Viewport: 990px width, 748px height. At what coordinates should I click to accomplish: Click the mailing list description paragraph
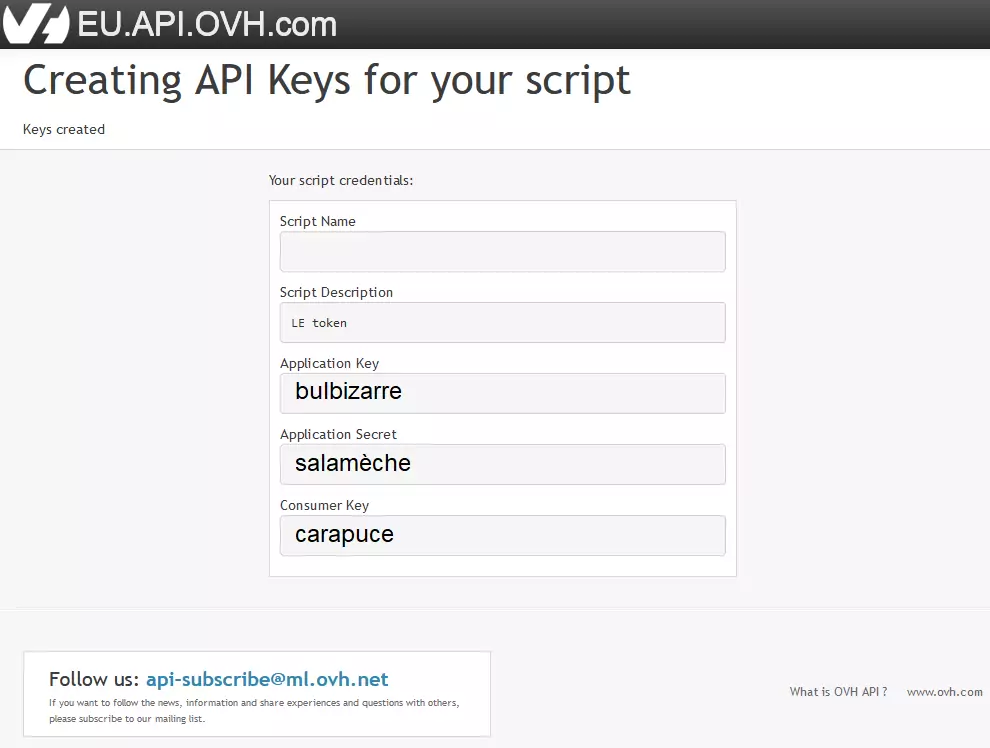tap(254, 711)
